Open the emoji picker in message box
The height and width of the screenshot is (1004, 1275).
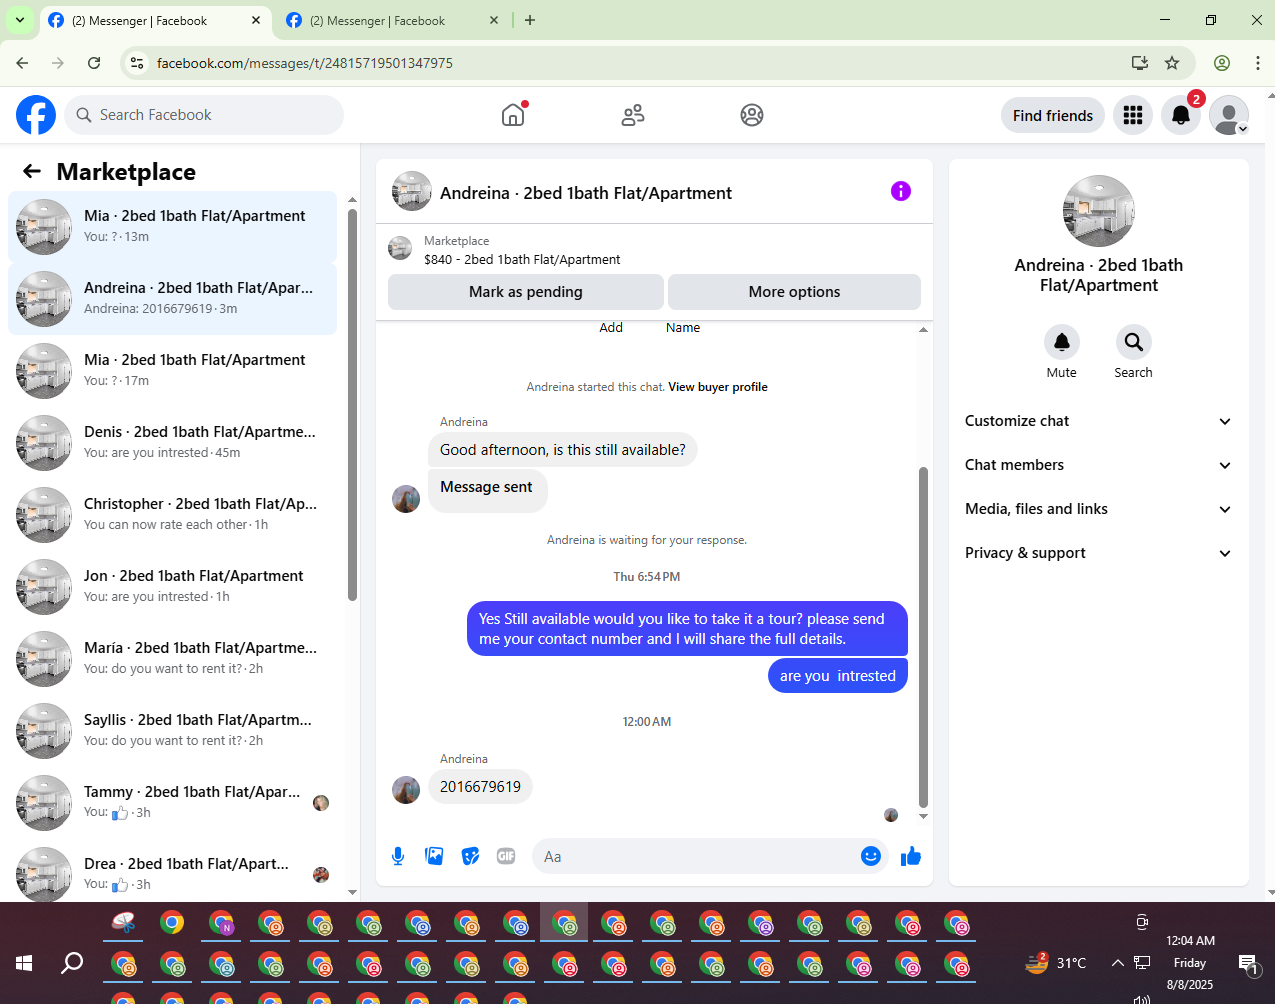871,856
